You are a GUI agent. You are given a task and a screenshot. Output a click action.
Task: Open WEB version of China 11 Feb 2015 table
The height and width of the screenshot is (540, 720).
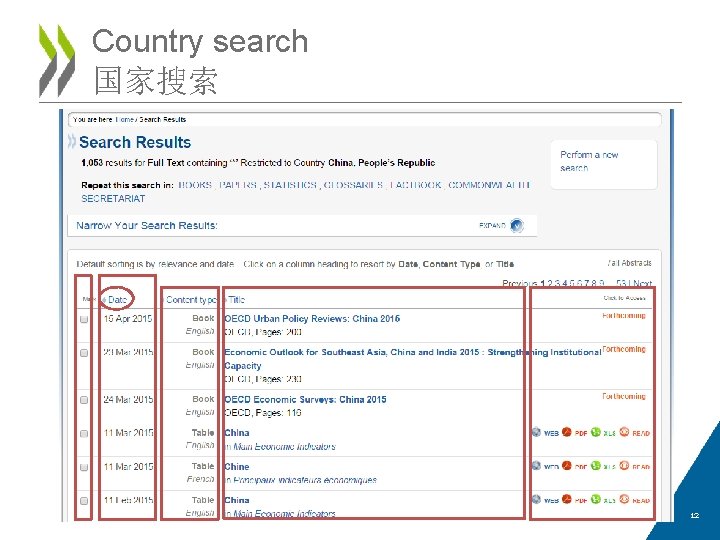(545, 500)
